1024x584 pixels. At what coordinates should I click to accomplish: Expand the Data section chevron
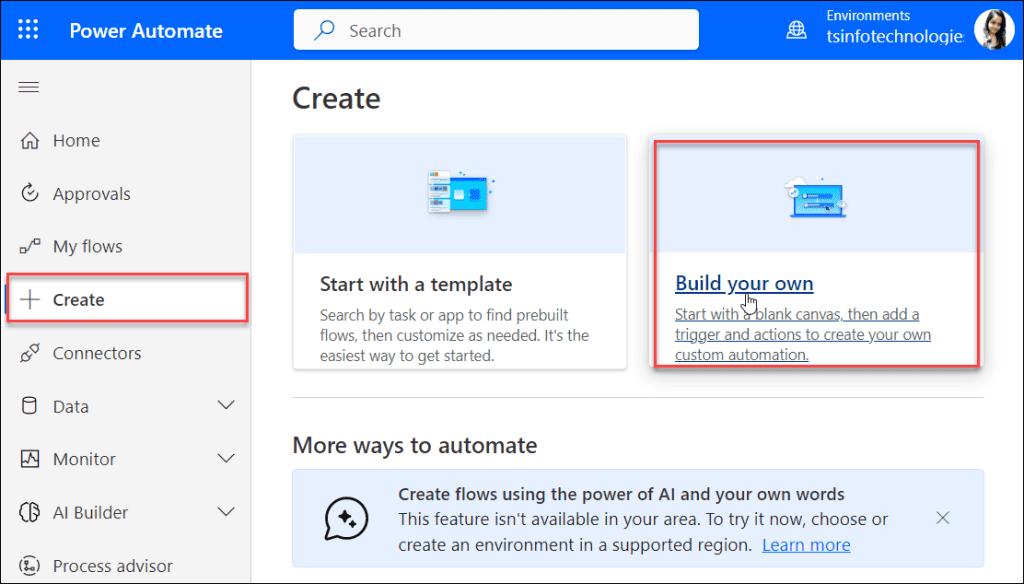click(x=226, y=405)
